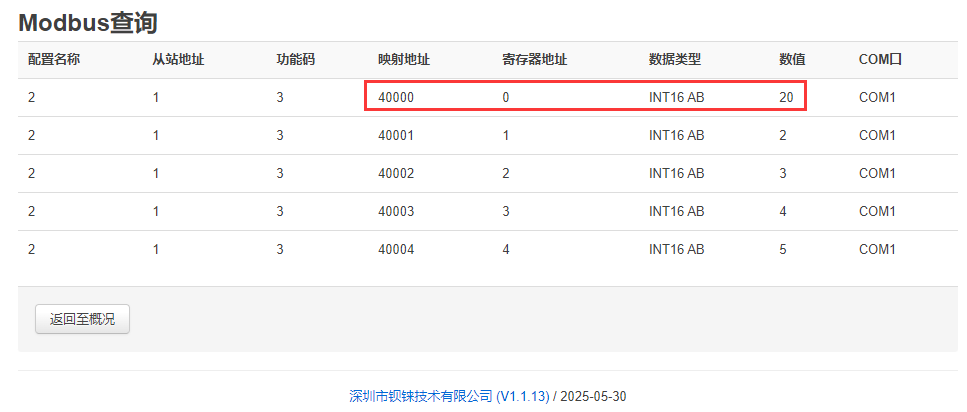Click the 数值 cell in the 40003 row
The image size is (967, 412).
783,212
